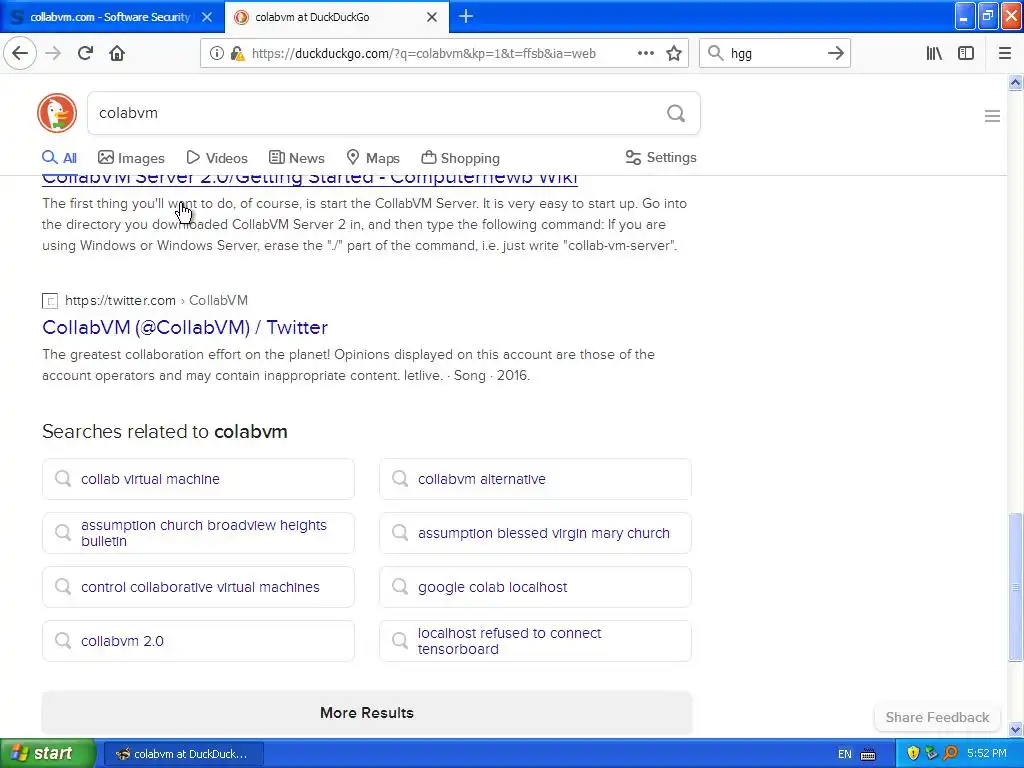Click the orange magnifier tray icon
This screenshot has height=768, width=1024.
click(950, 754)
